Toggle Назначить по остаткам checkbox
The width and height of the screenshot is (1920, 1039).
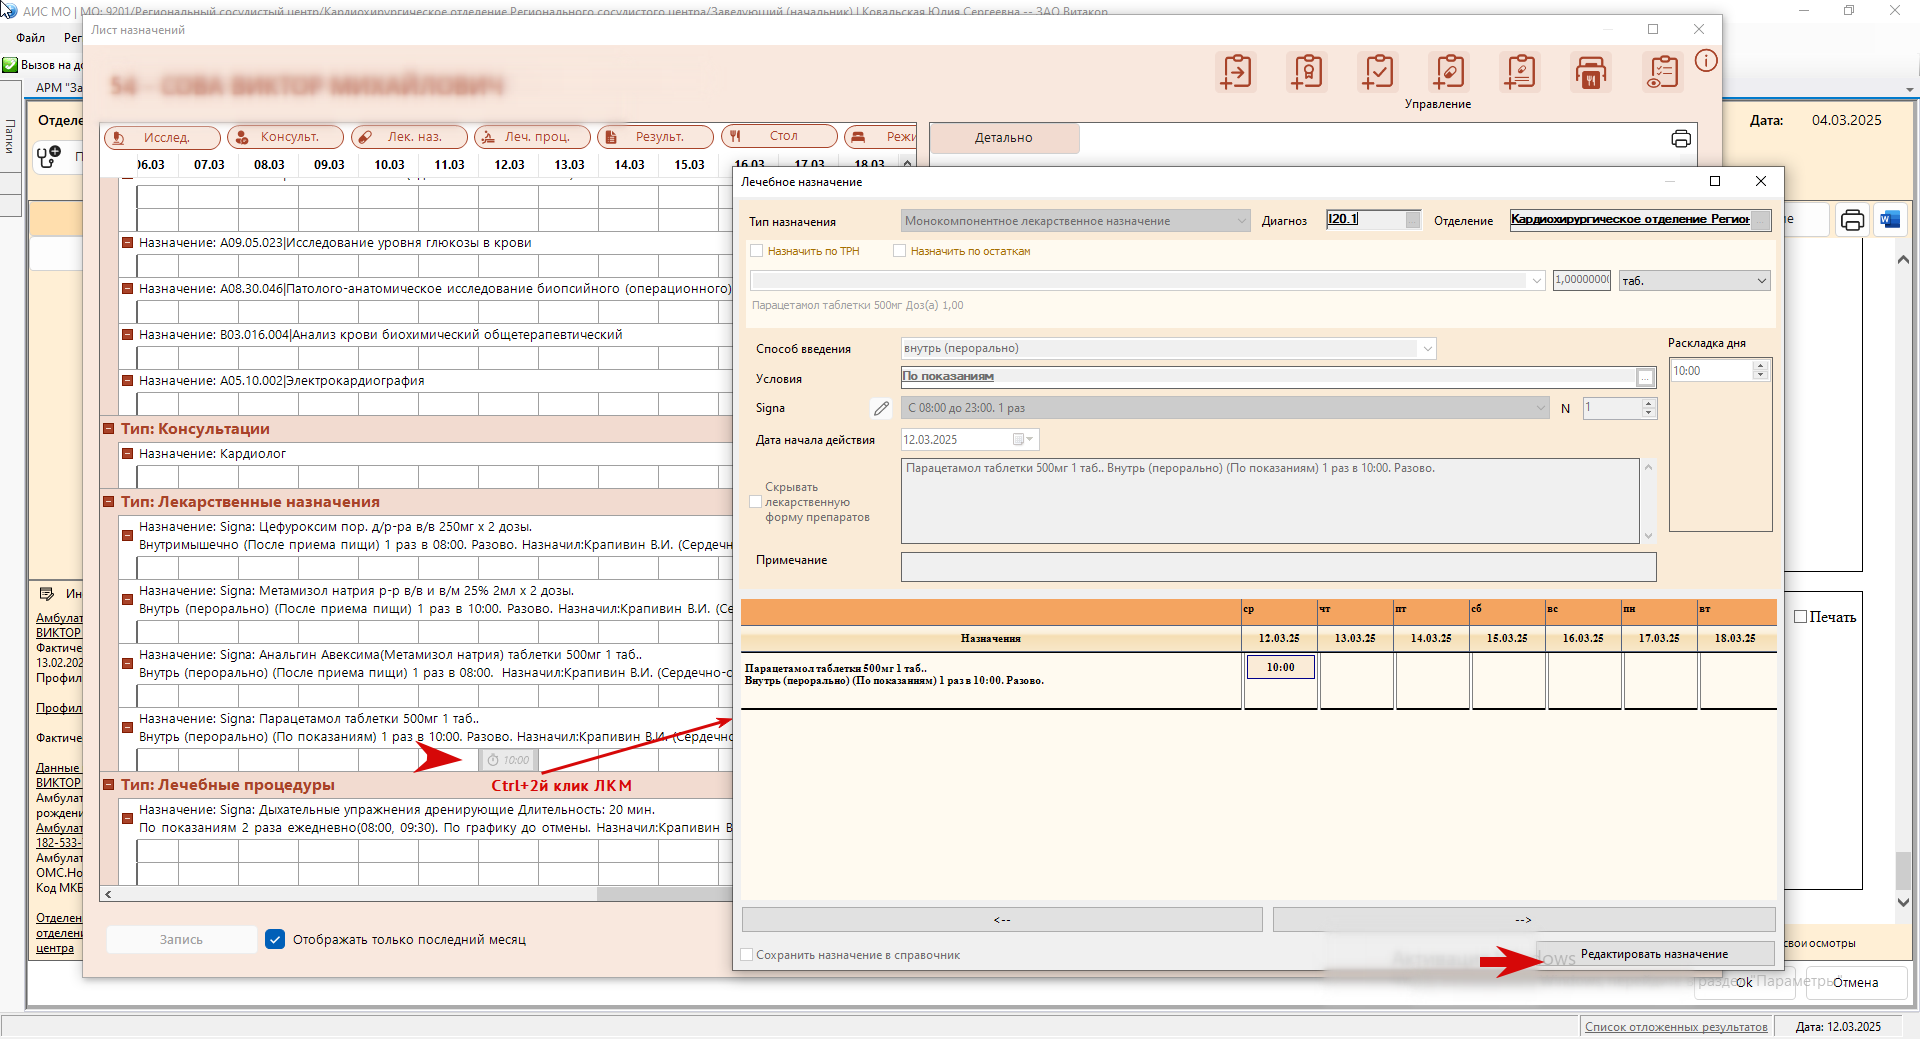(x=900, y=251)
